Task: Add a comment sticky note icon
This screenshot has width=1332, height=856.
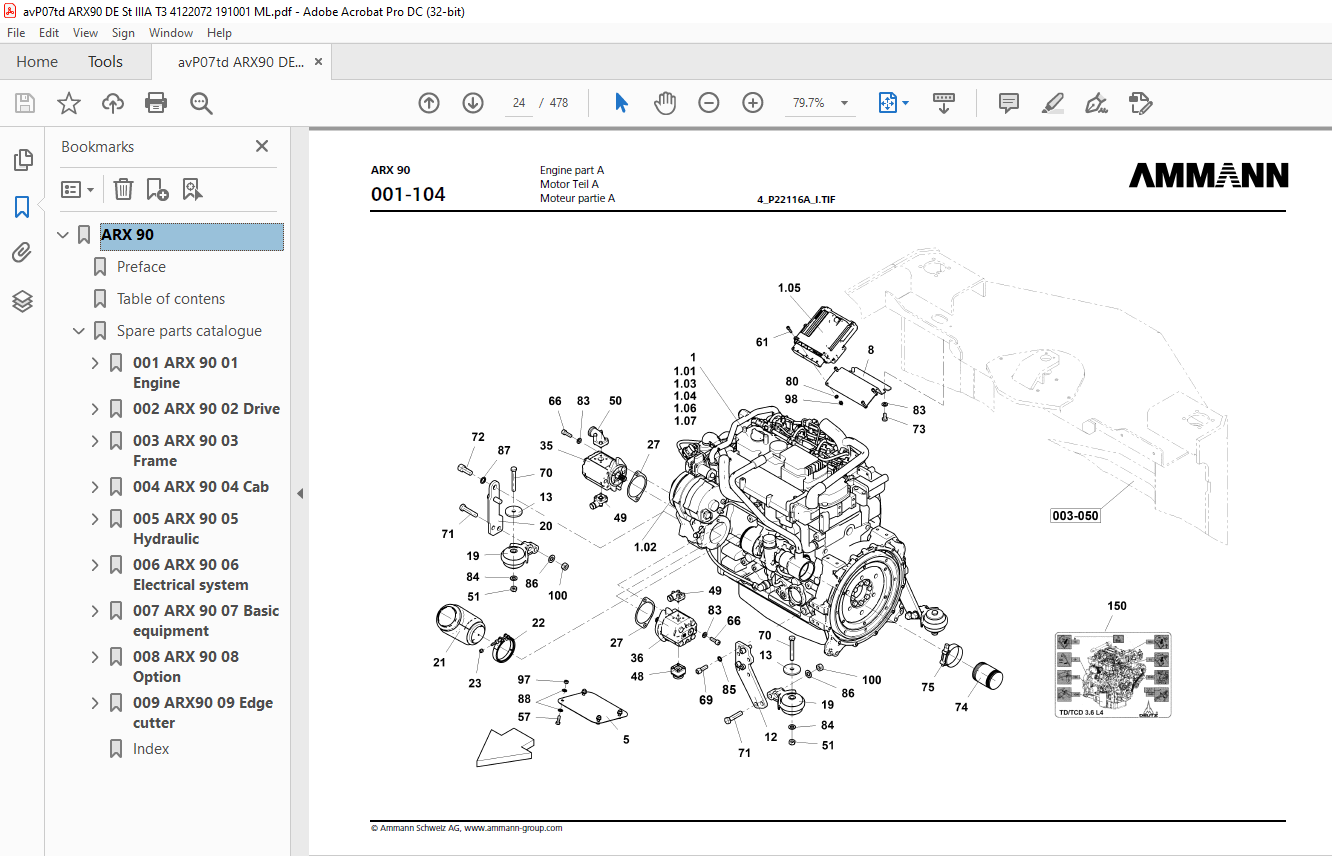Action: [1009, 103]
